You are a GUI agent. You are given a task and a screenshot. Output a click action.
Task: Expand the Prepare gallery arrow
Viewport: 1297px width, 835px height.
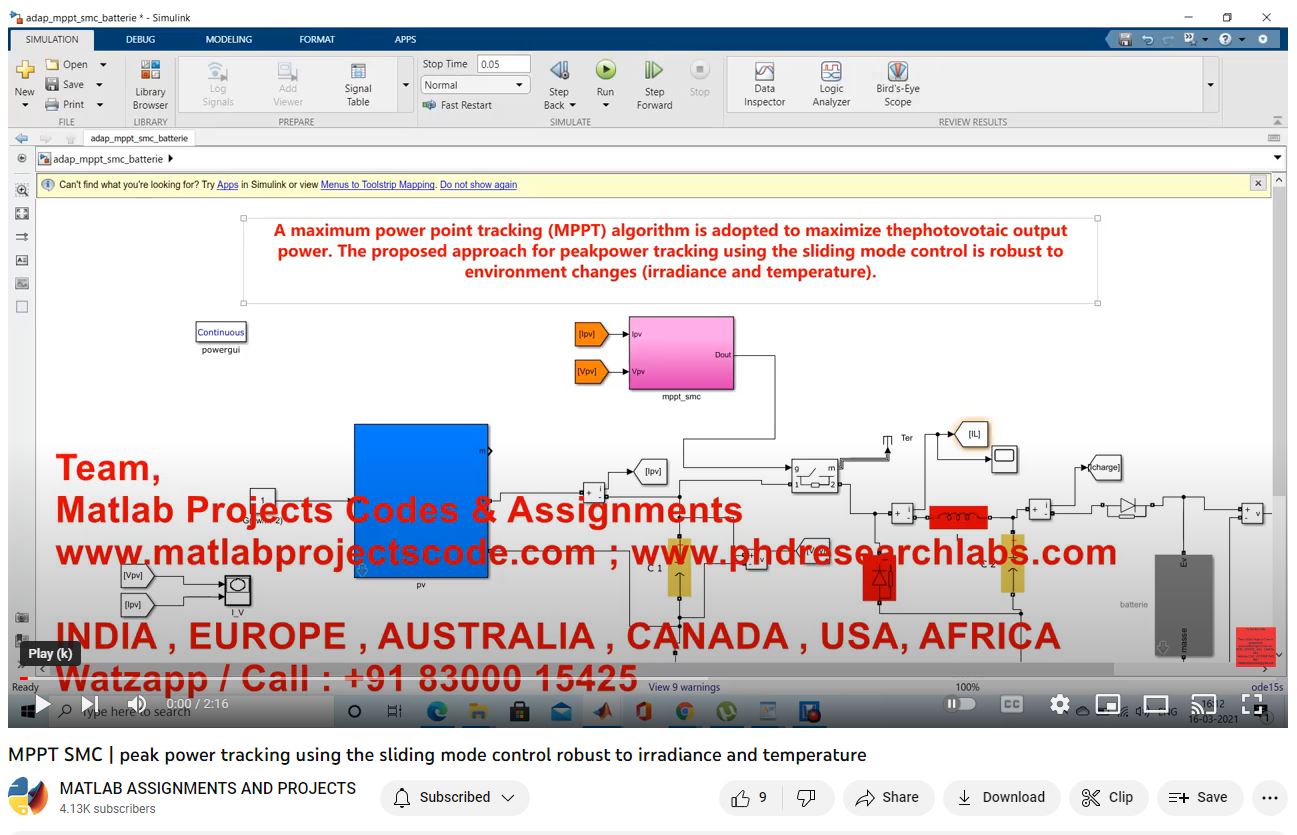pos(406,85)
